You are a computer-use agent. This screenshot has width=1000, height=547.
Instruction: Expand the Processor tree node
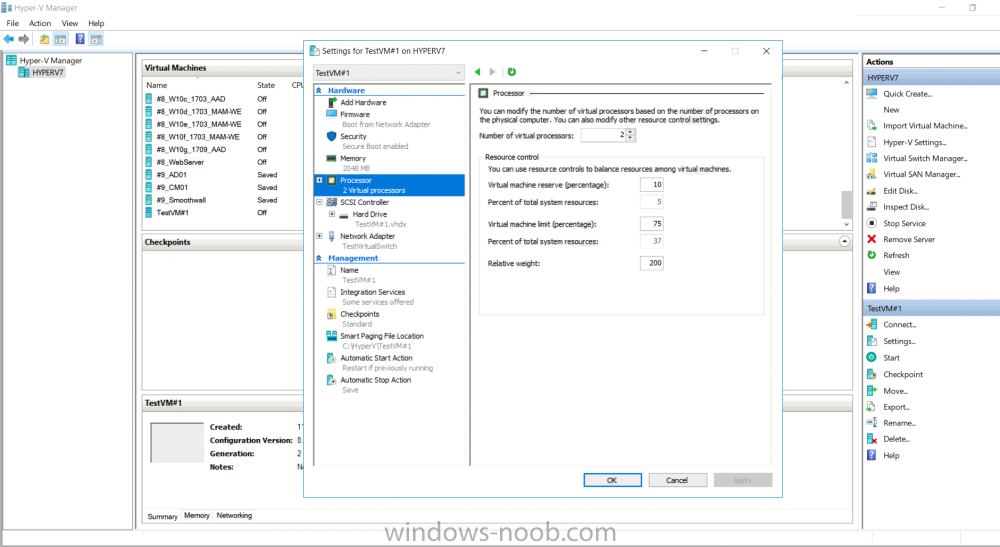point(320,180)
